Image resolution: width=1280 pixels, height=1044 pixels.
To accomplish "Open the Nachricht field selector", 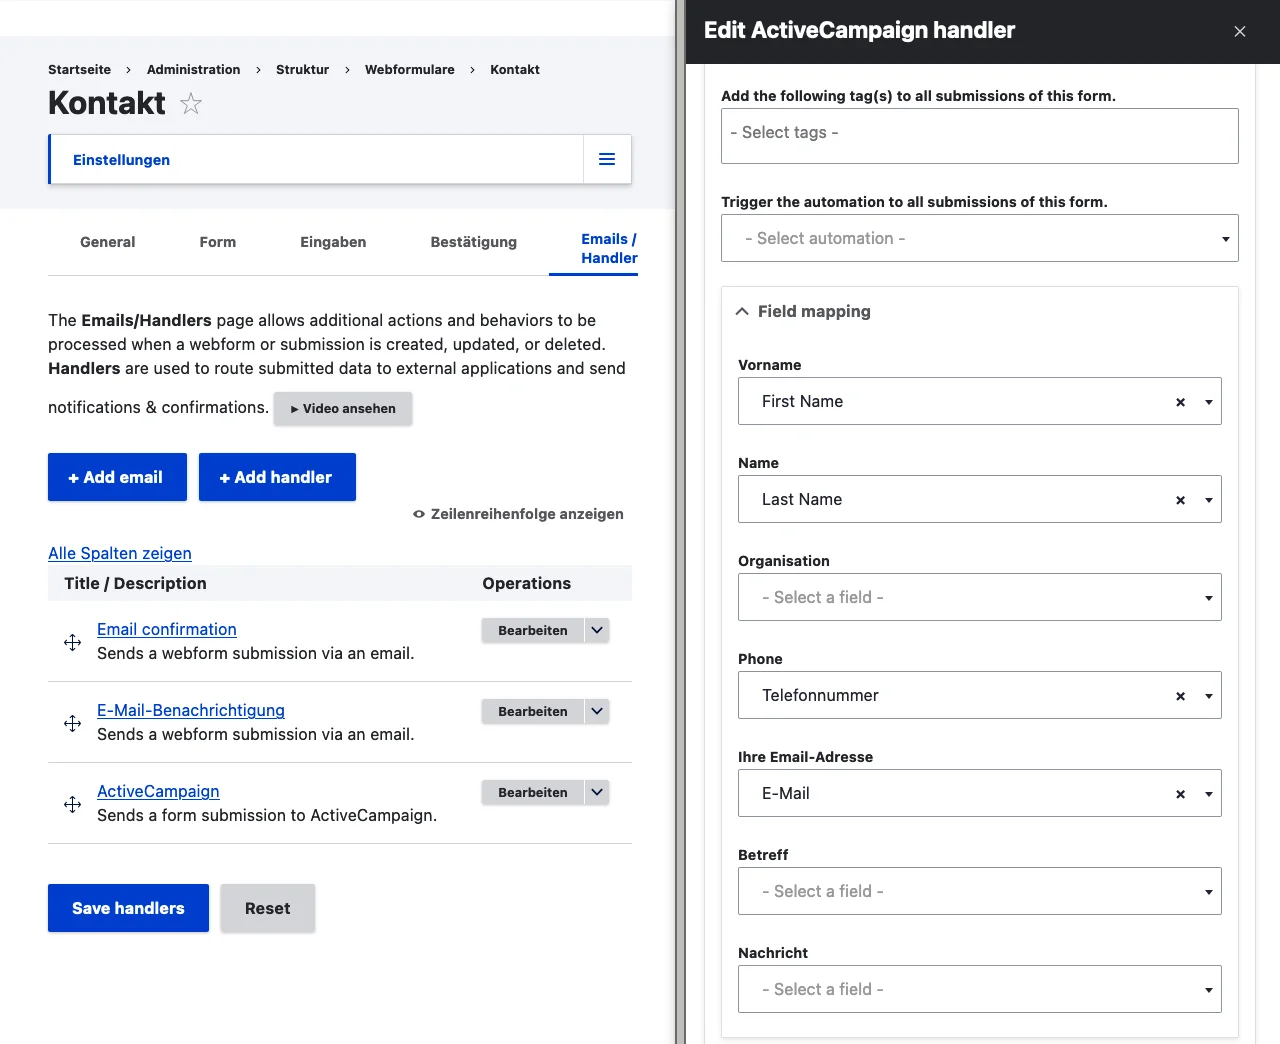I will pos(980,989).
